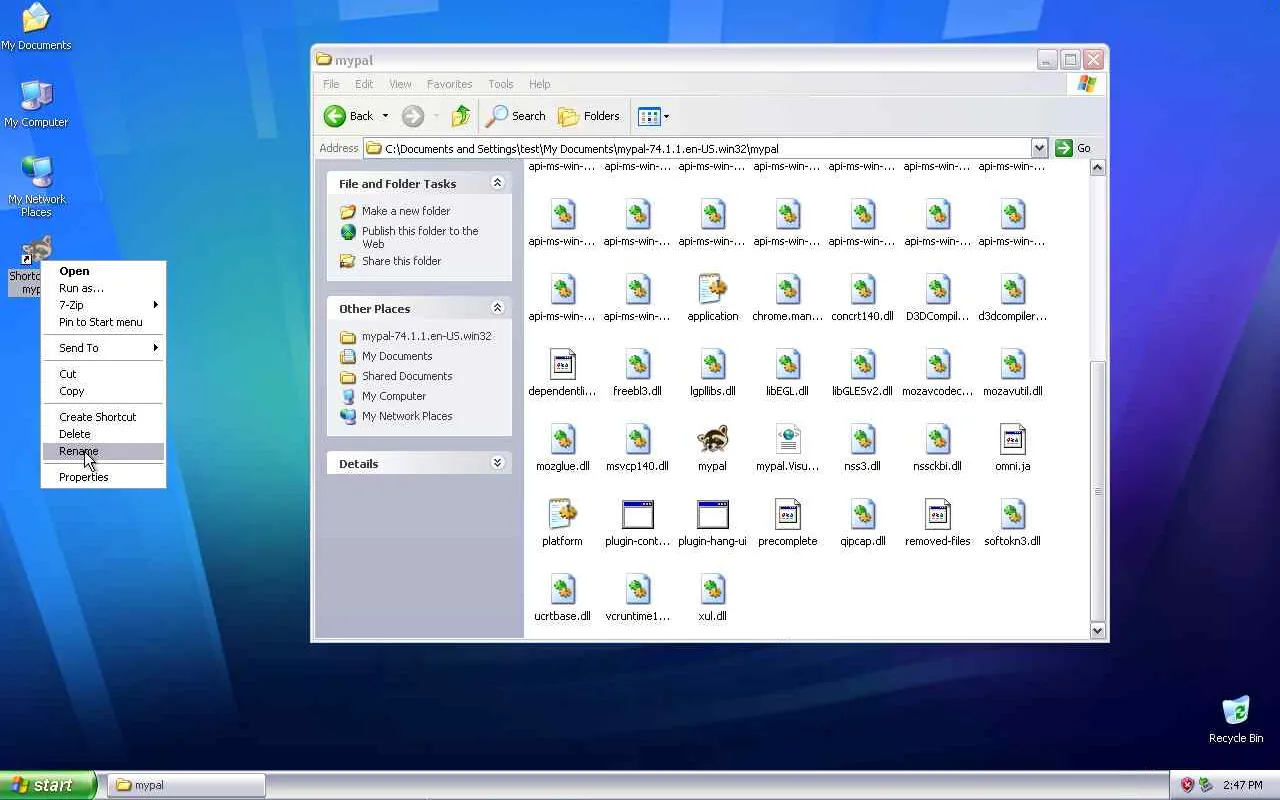
Task: Click the mypal taskbar button
Action: [186, 785]
